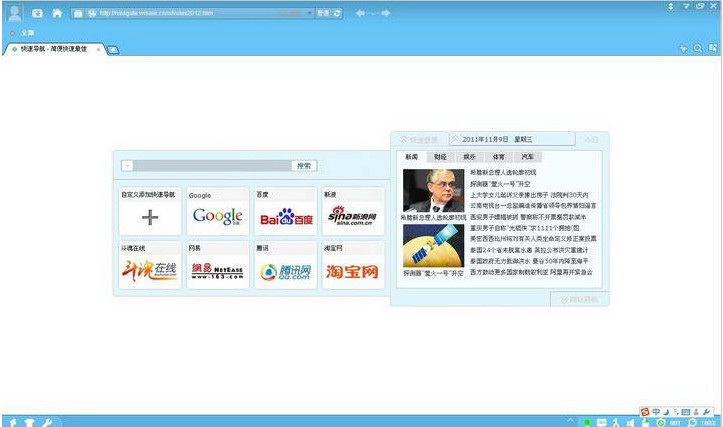Open a new tab with the tab icon

pos(113,50)
